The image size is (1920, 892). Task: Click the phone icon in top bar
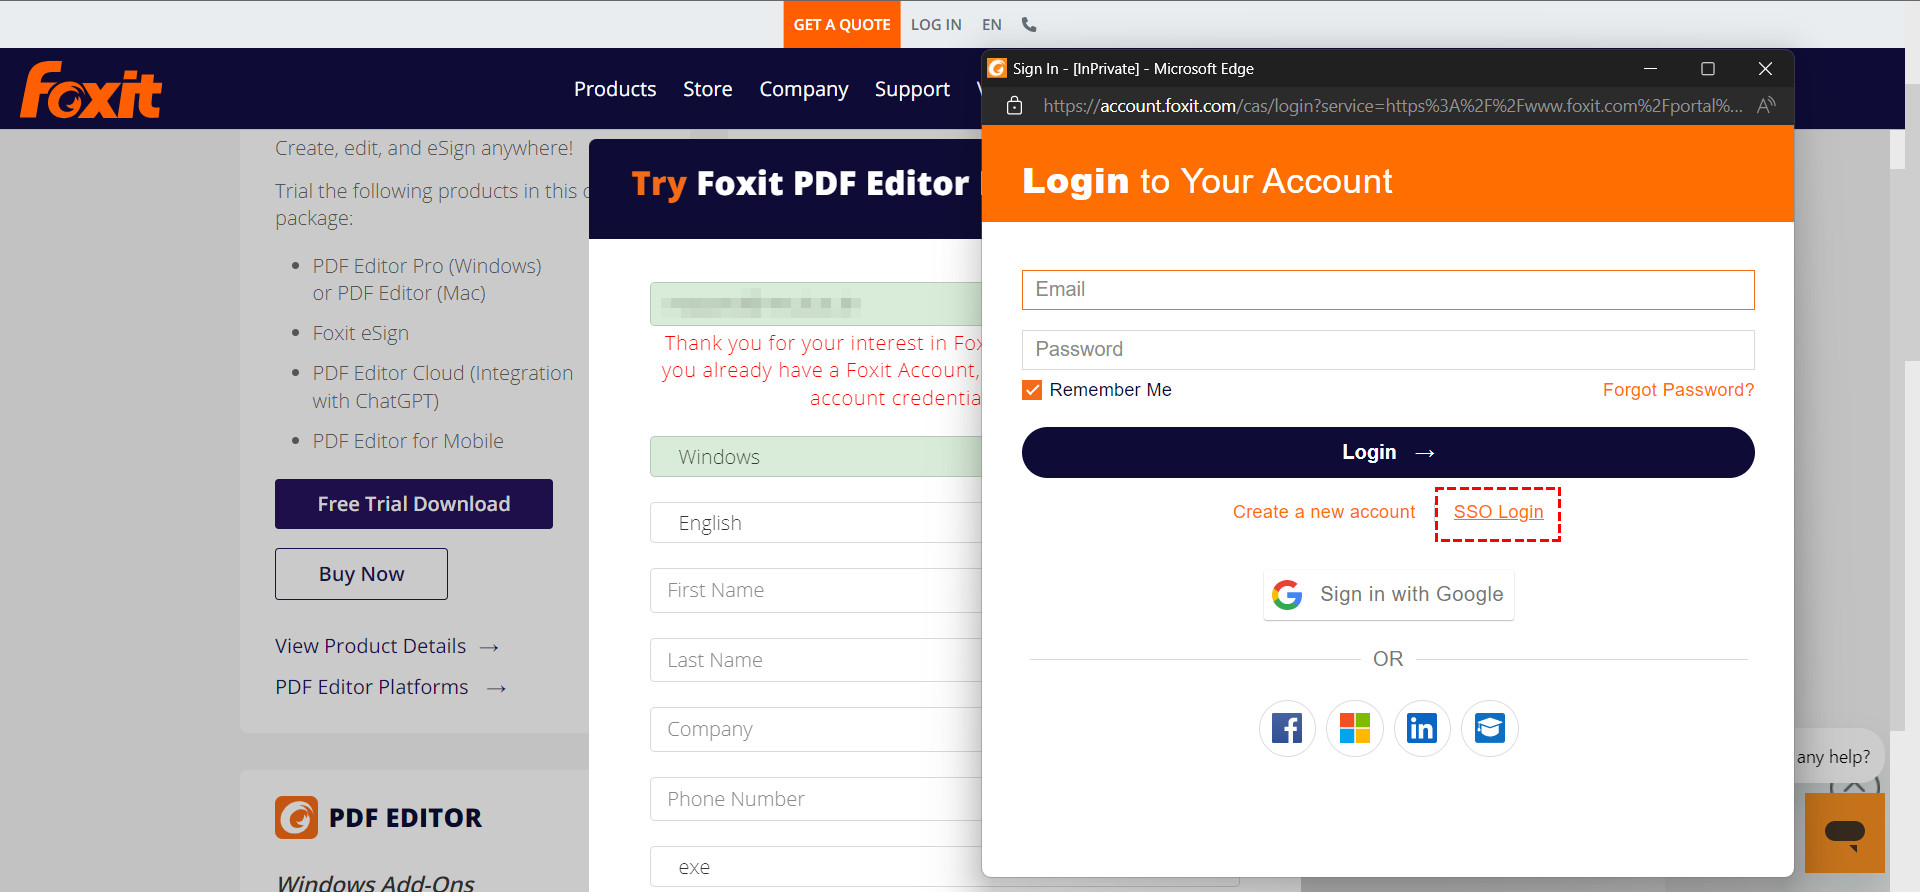point(1029,25)
